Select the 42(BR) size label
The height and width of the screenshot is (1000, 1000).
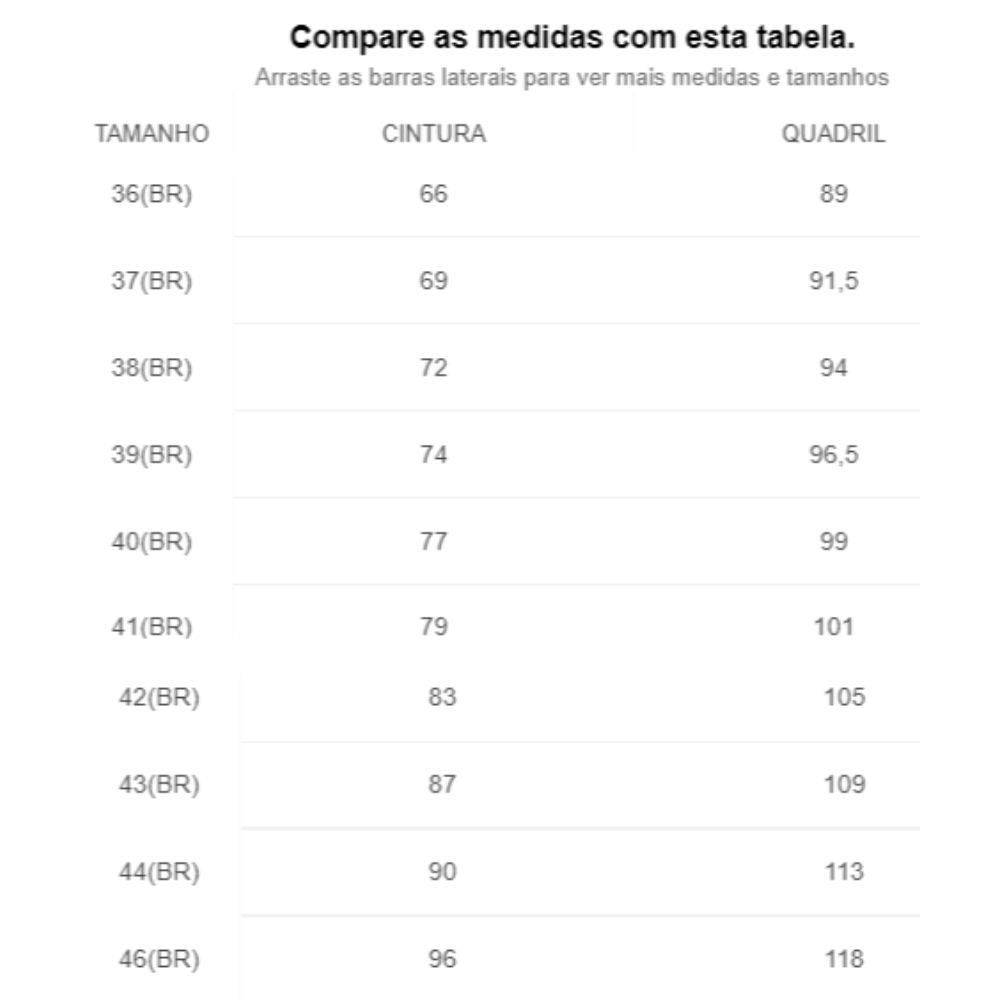[159, 697]
